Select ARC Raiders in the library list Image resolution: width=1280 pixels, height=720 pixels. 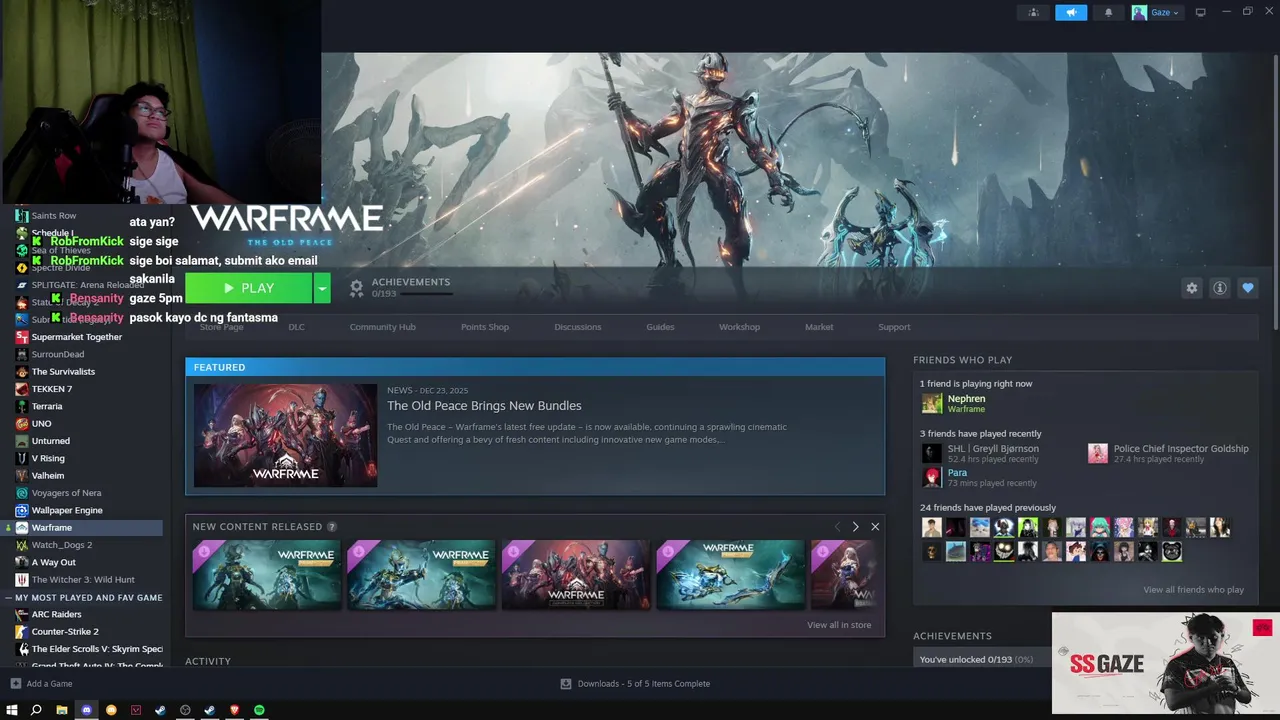(56, 615)
